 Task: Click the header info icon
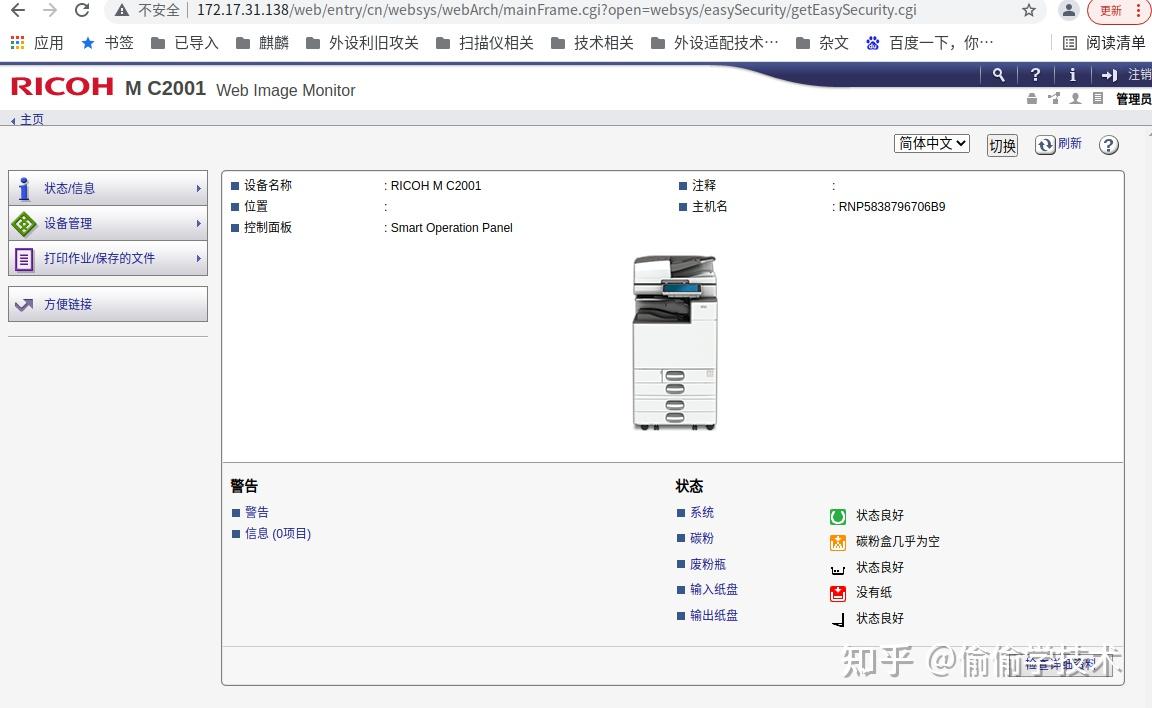coord(1072,74)
